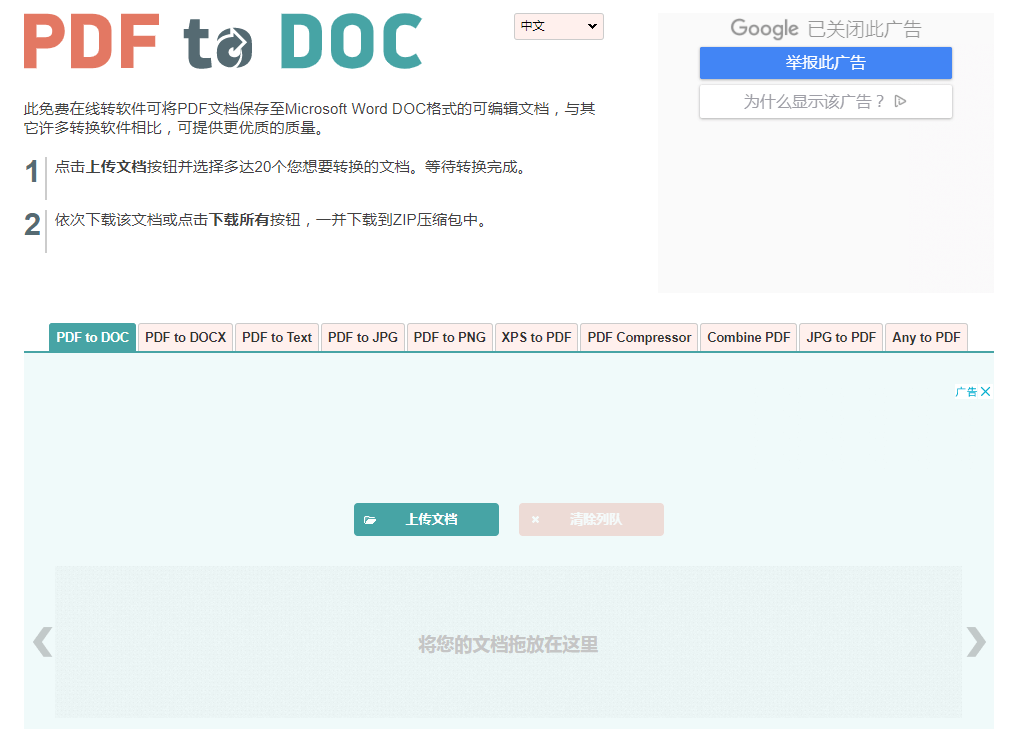The image size is (1016, 729).
Task: Go to the PDF to PNG tab
Action: 450,337
